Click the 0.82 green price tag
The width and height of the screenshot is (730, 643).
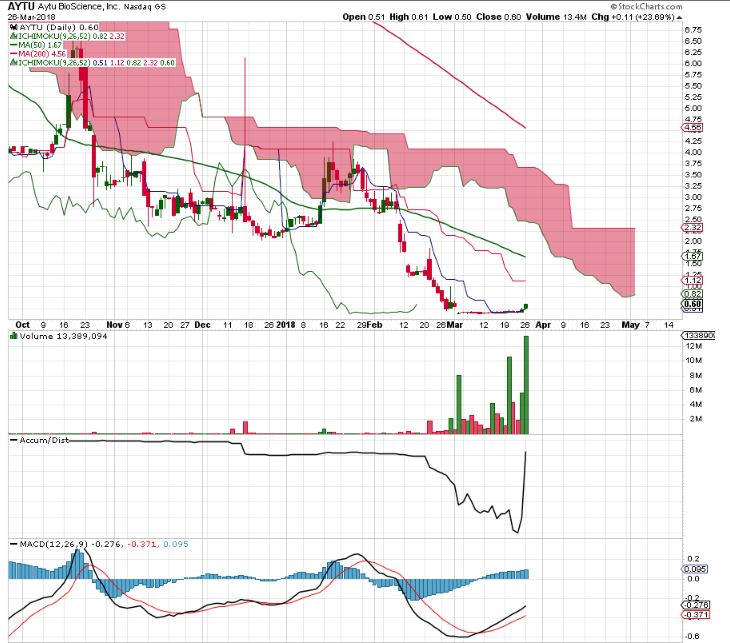pos(692,294)
